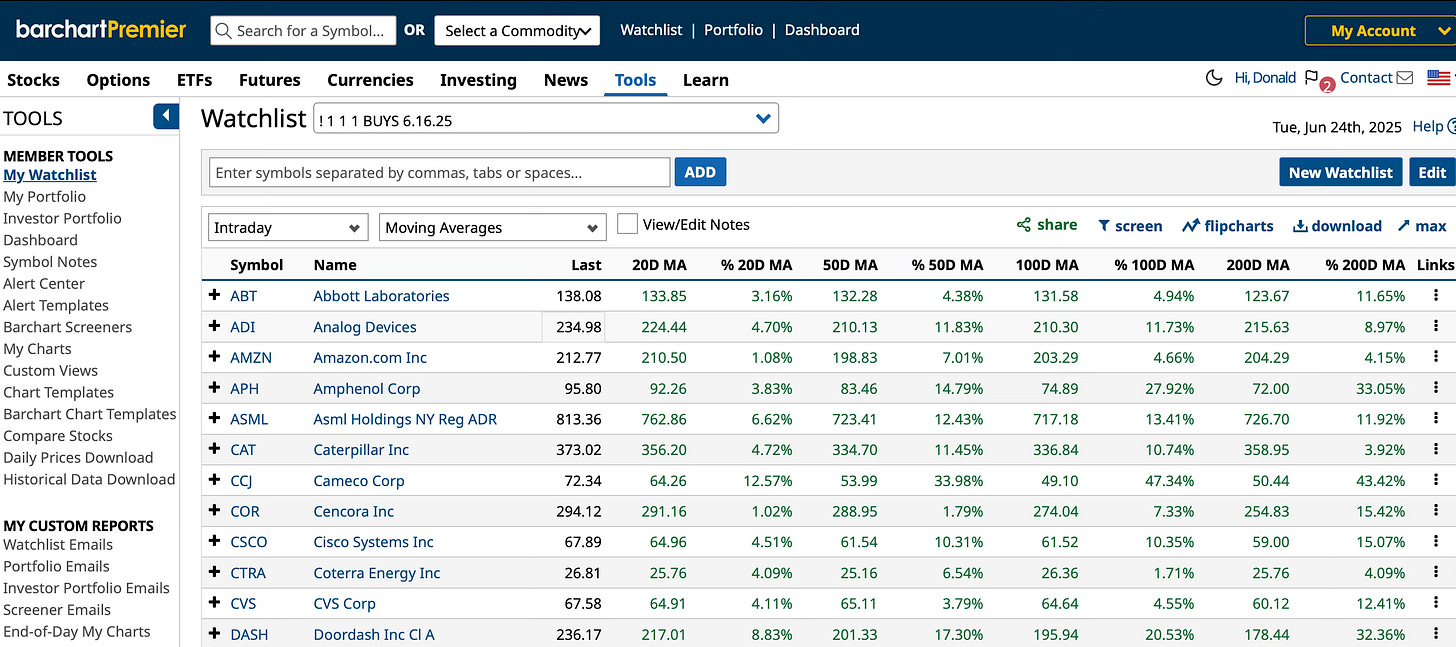
Task: Open flipcharts view
Action: click(1228, 226)
